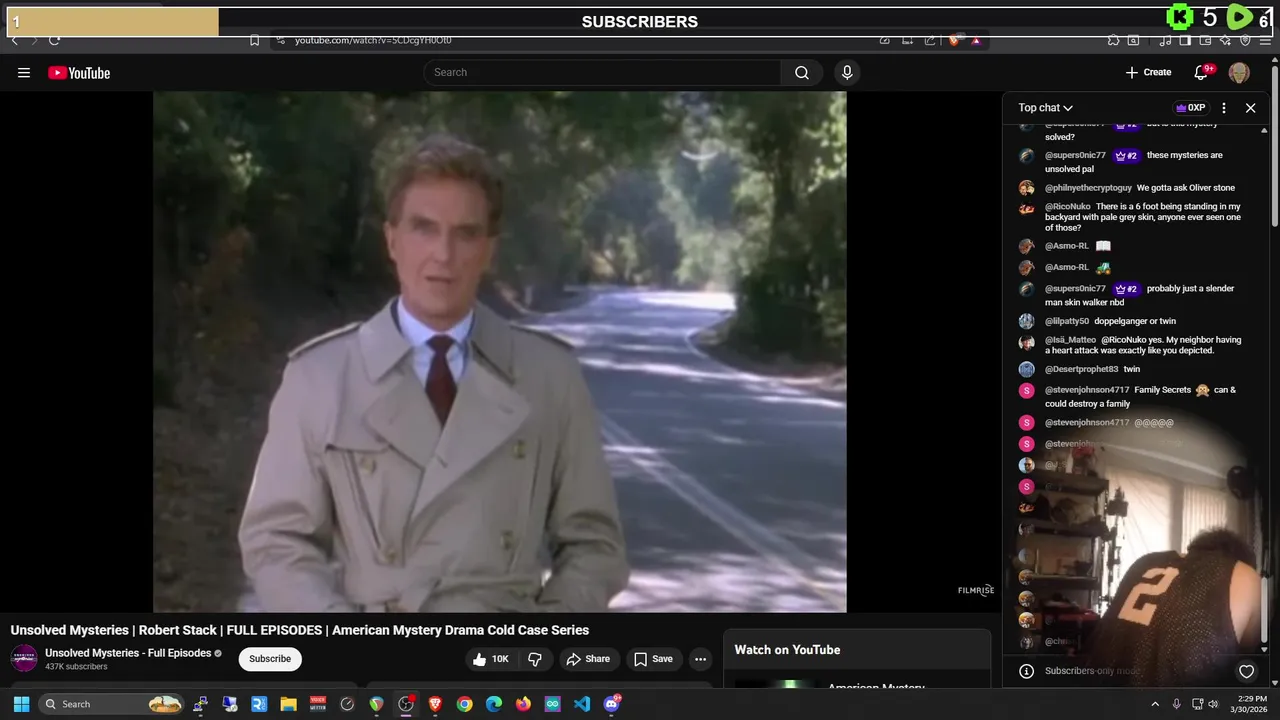Open the account avatar menu
This screenshot has height=720, width=1280.
1239,72
